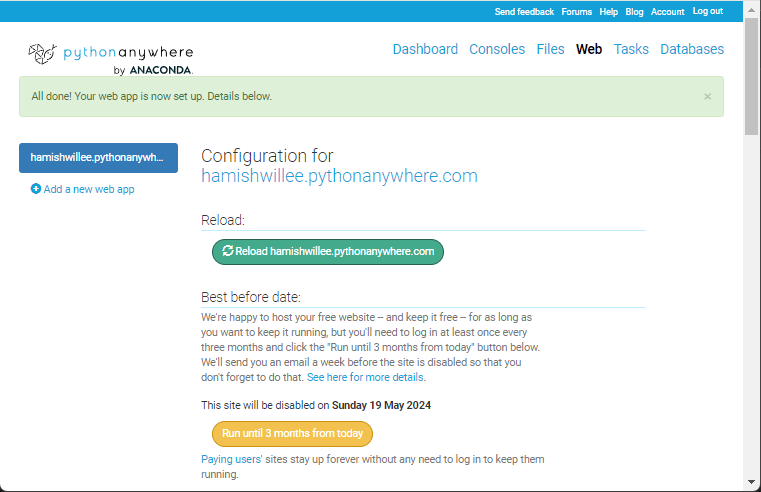
Task: Open the 'See here for more details' link
Action: [366, 378]
